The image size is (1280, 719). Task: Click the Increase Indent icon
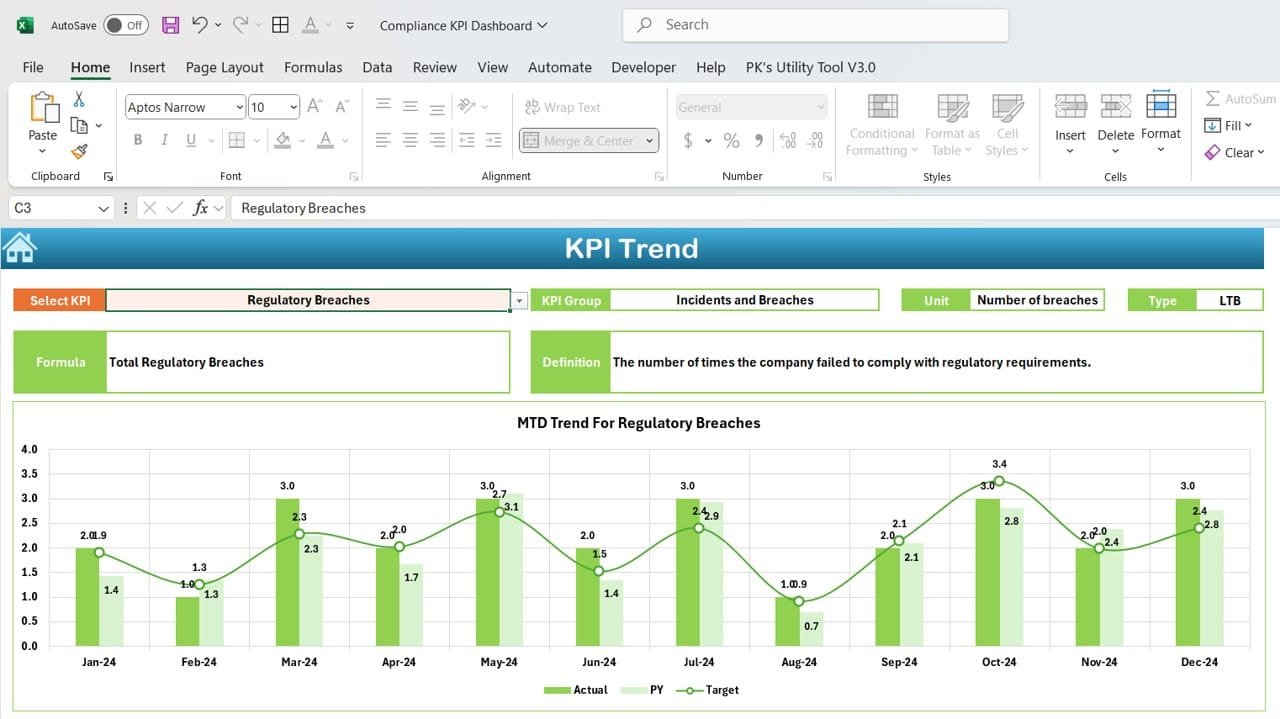[x=493, y=140]
